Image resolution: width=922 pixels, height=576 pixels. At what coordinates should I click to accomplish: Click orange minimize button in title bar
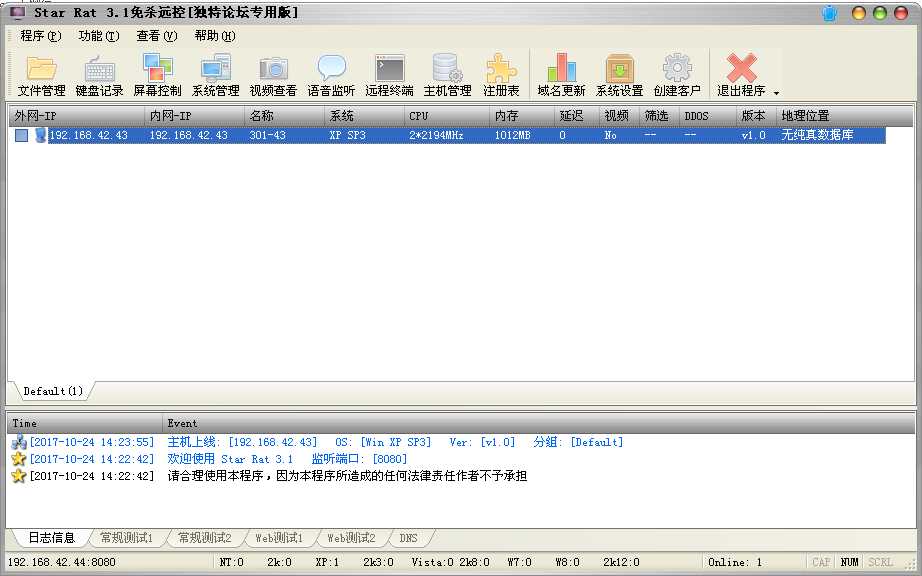point(859,13)
